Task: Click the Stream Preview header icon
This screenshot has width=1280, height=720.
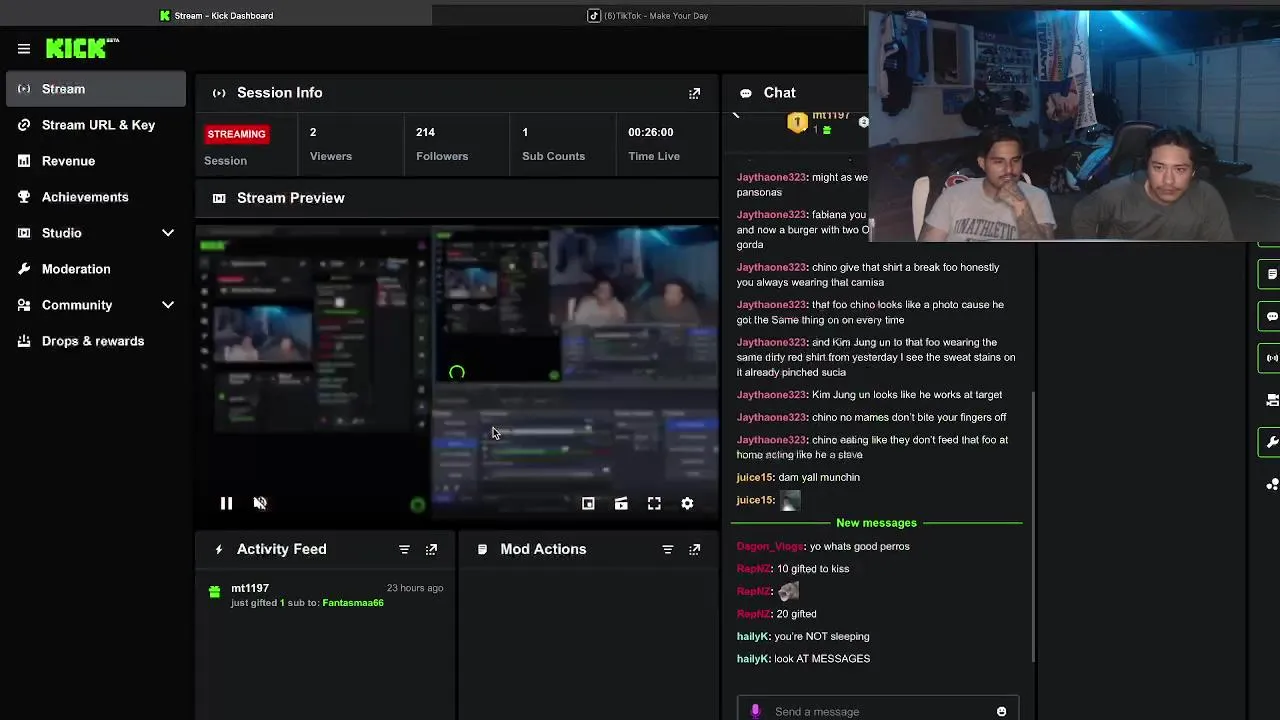Action: pos(219,198)
